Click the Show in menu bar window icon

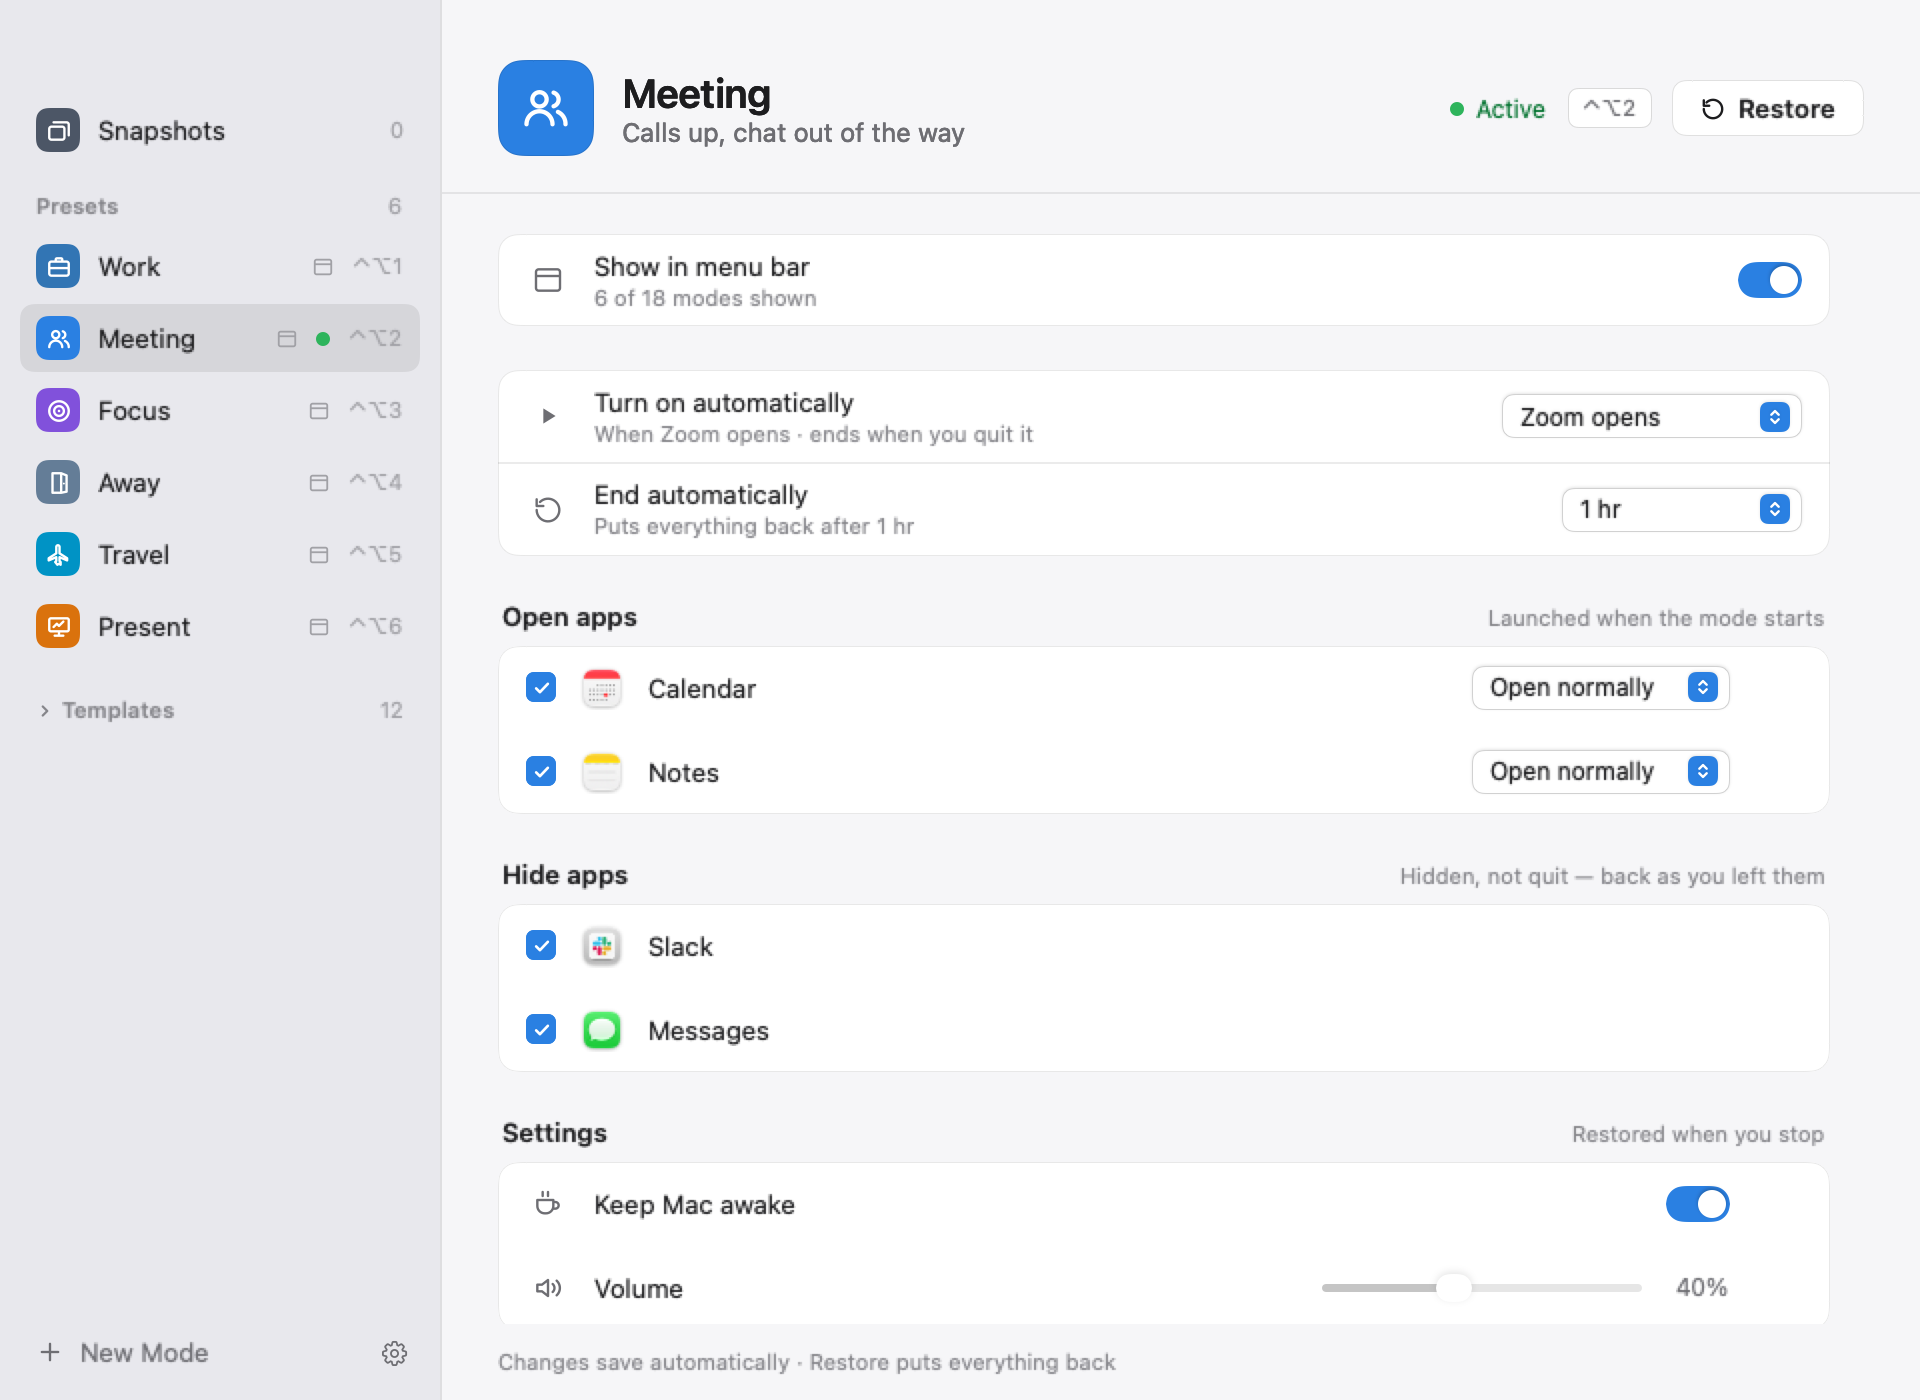pyautogui.click(x=548, y=280)
